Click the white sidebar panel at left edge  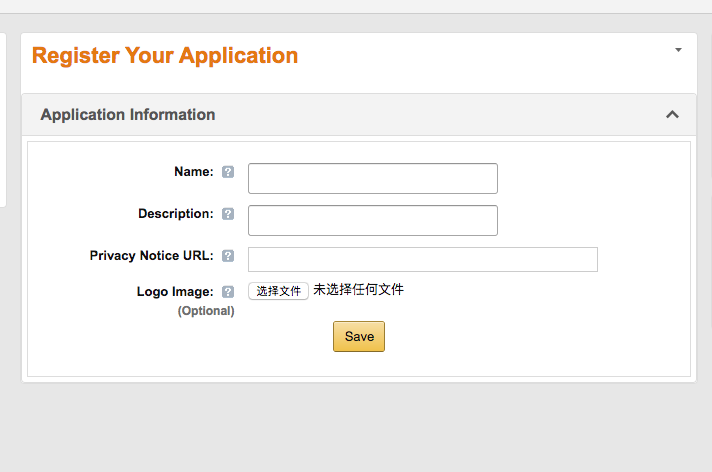click(3, 120)
